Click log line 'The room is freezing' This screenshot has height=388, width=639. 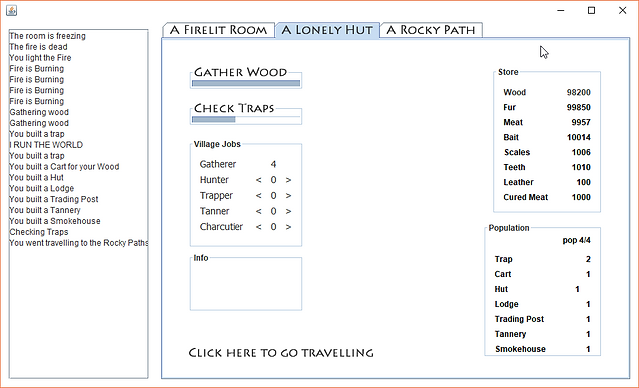click(47, 36)
